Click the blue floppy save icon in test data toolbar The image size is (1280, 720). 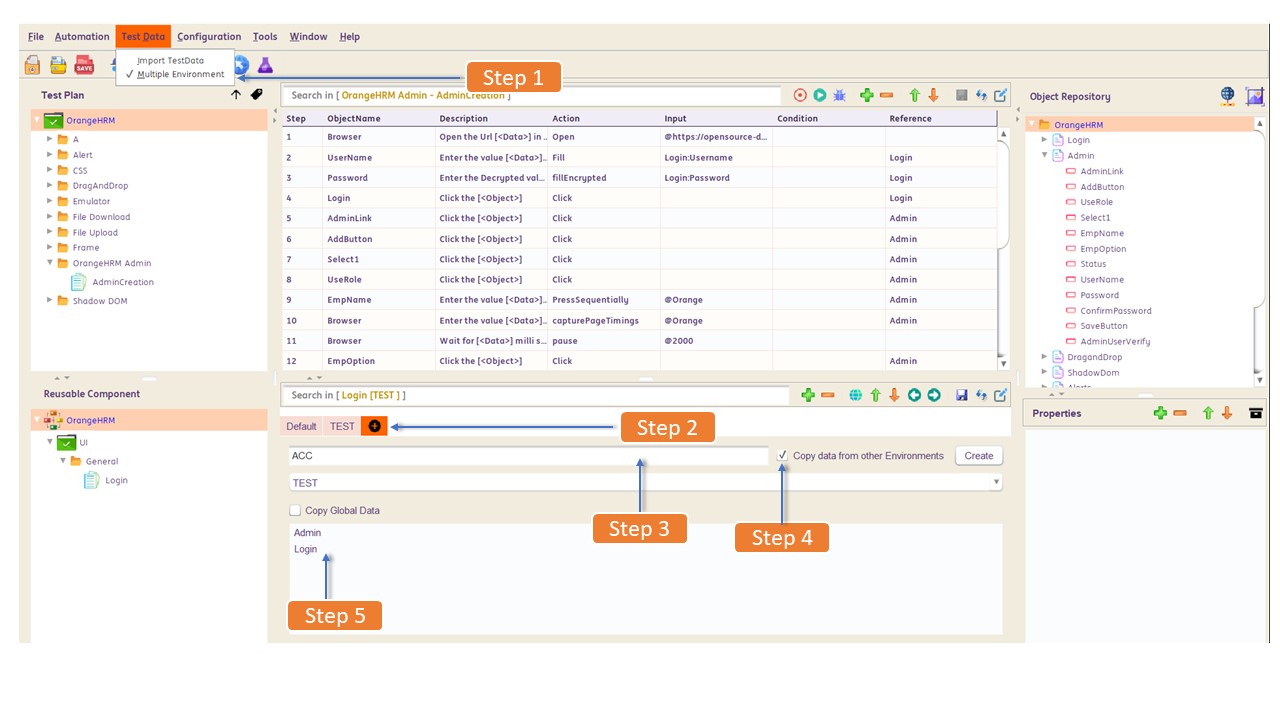(x=961, y=395)
